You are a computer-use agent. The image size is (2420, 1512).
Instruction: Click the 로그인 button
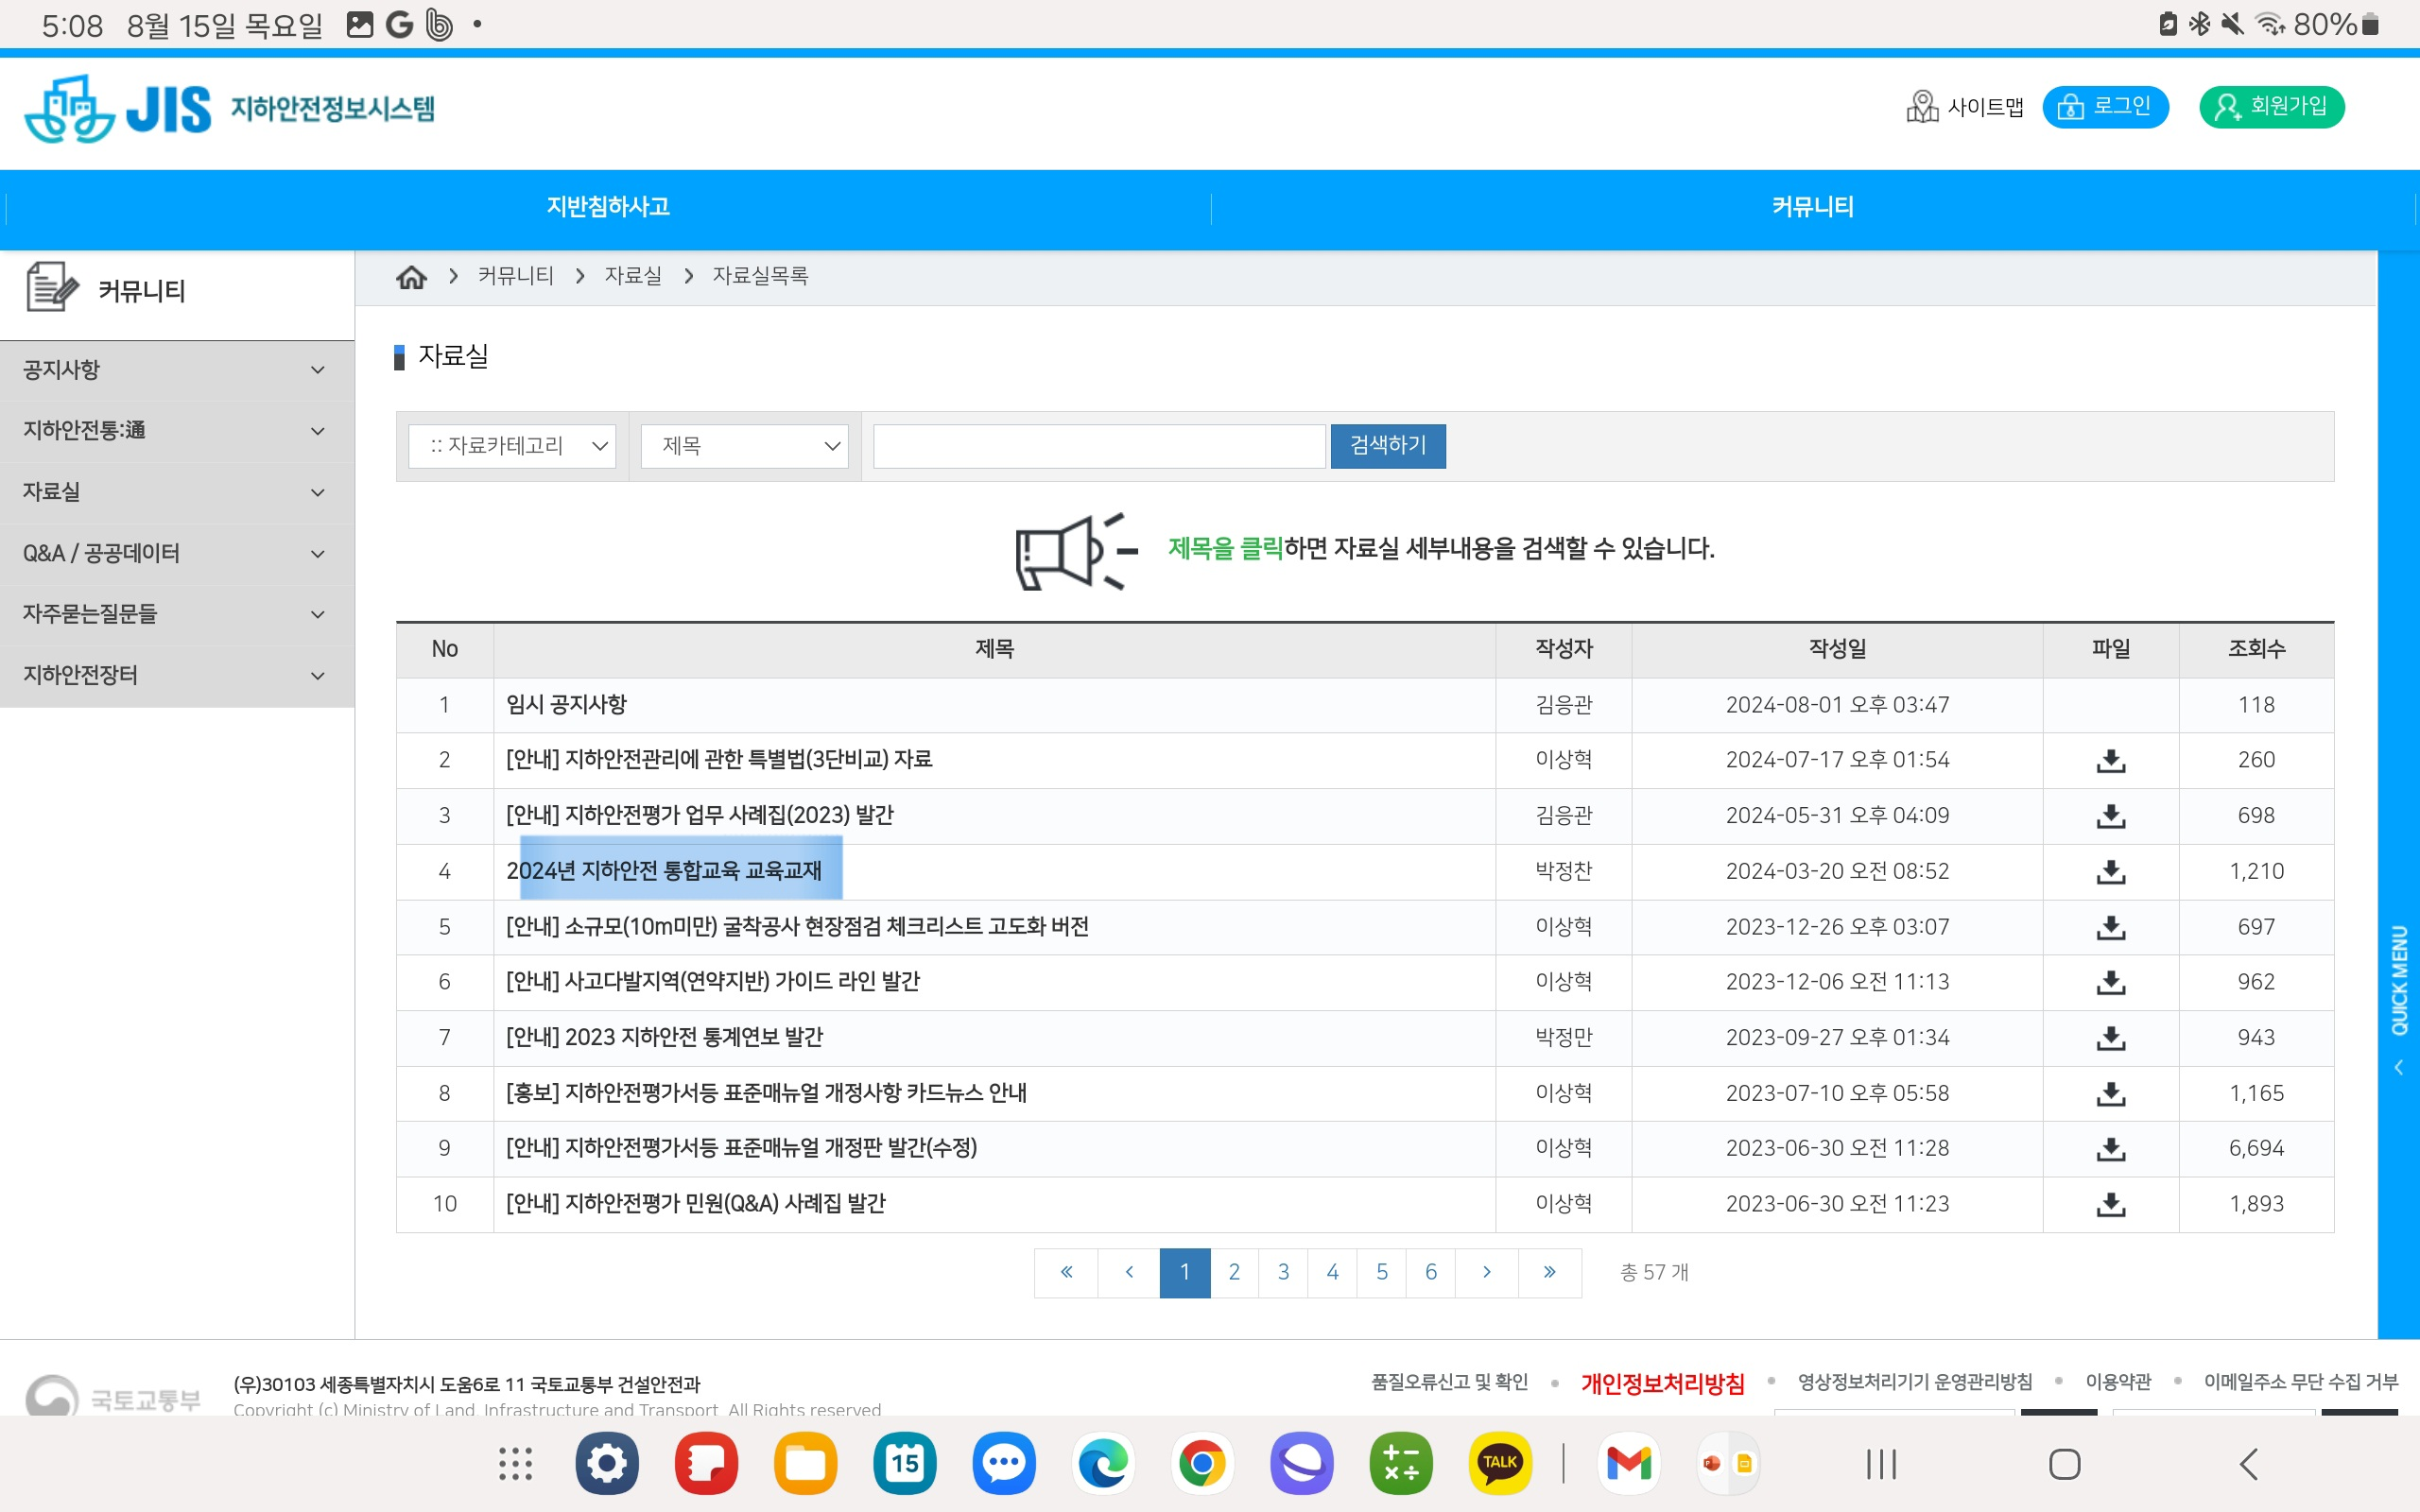[x=2105, y=107]
